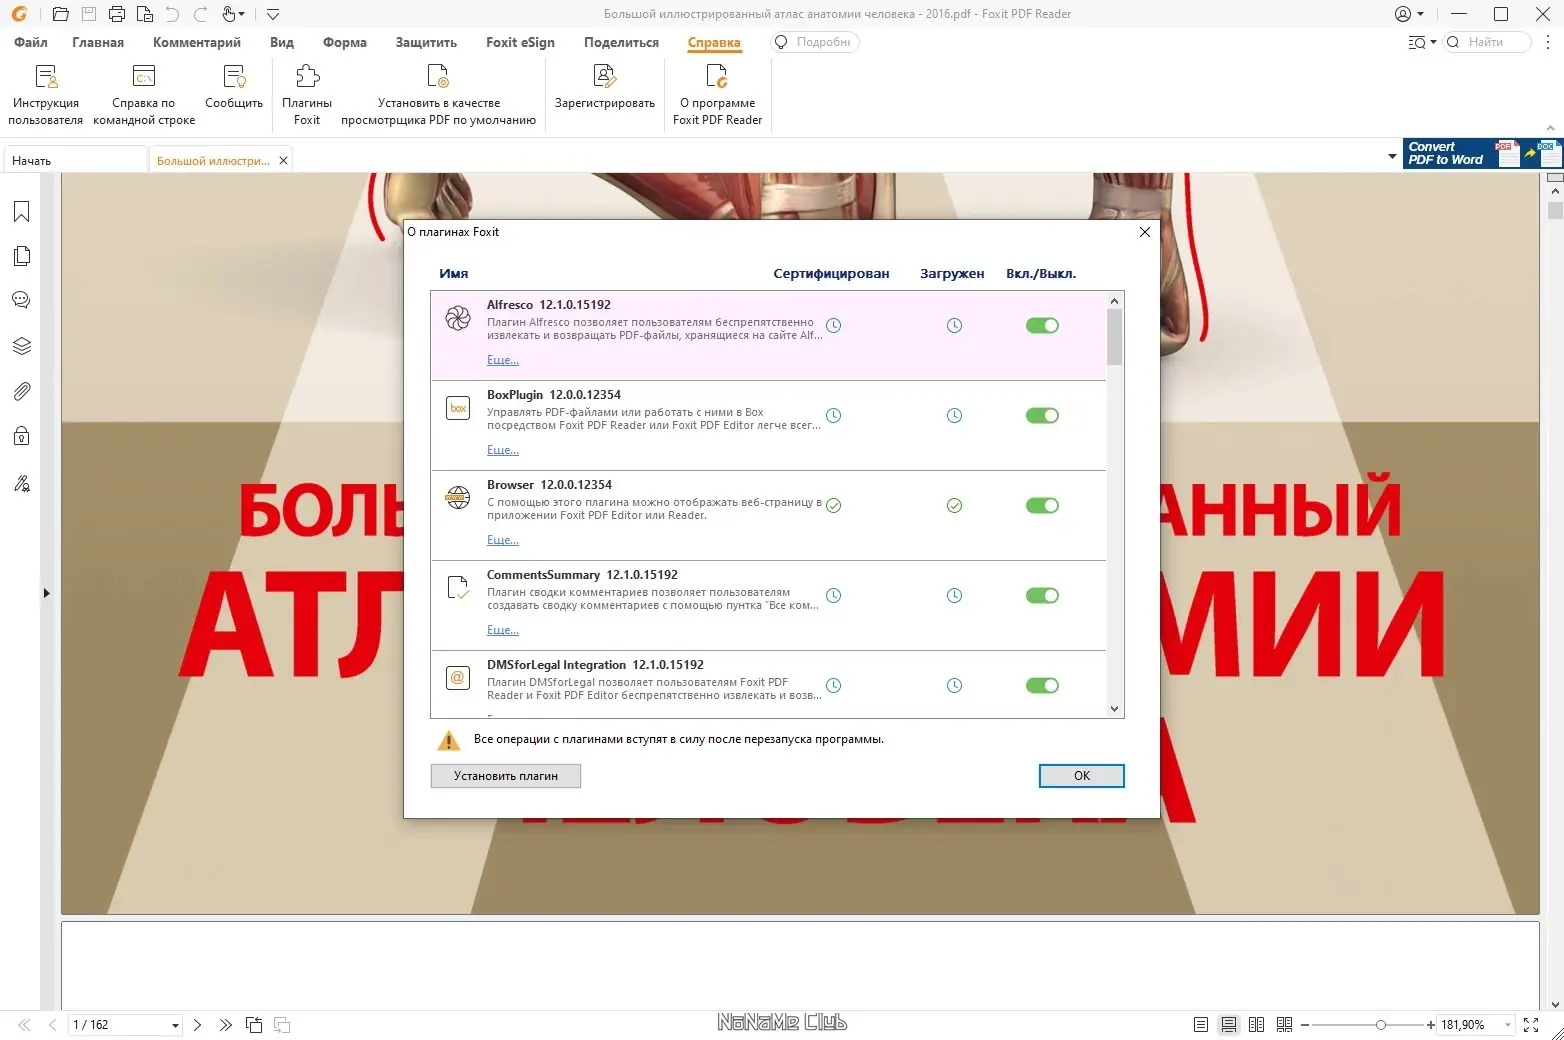Open Command Line Help (Справка по командной строке)

(144, 95)
